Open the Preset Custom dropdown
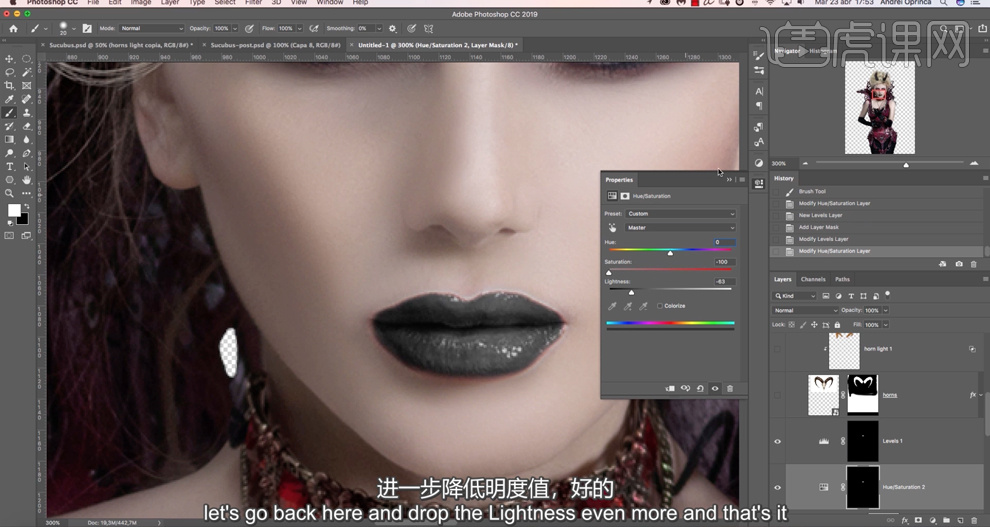The height and width of the screenshot is (527, 990). pyautogui.click(x=681, y=214)
